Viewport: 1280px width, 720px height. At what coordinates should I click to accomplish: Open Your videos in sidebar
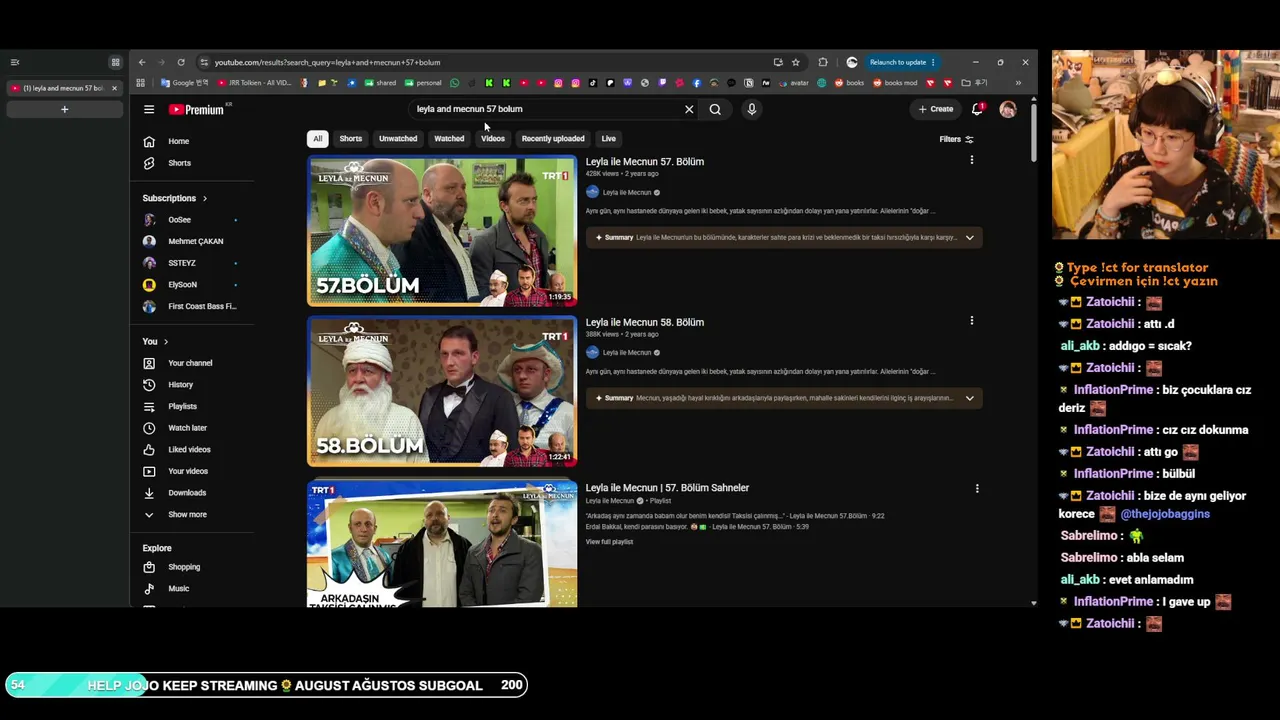coord(190,471)
